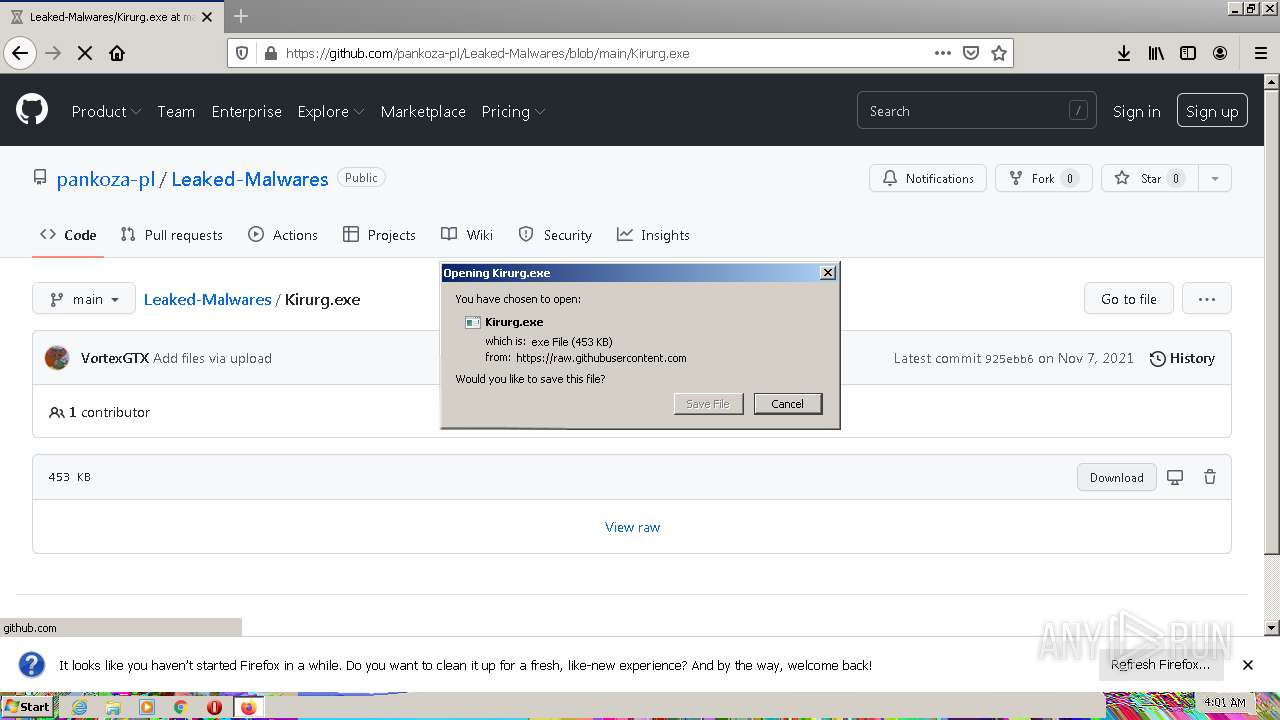Click the GitHub octocat logo
Image resolution: width=1280 pixels, height=720 pixels.
[32, 110]
